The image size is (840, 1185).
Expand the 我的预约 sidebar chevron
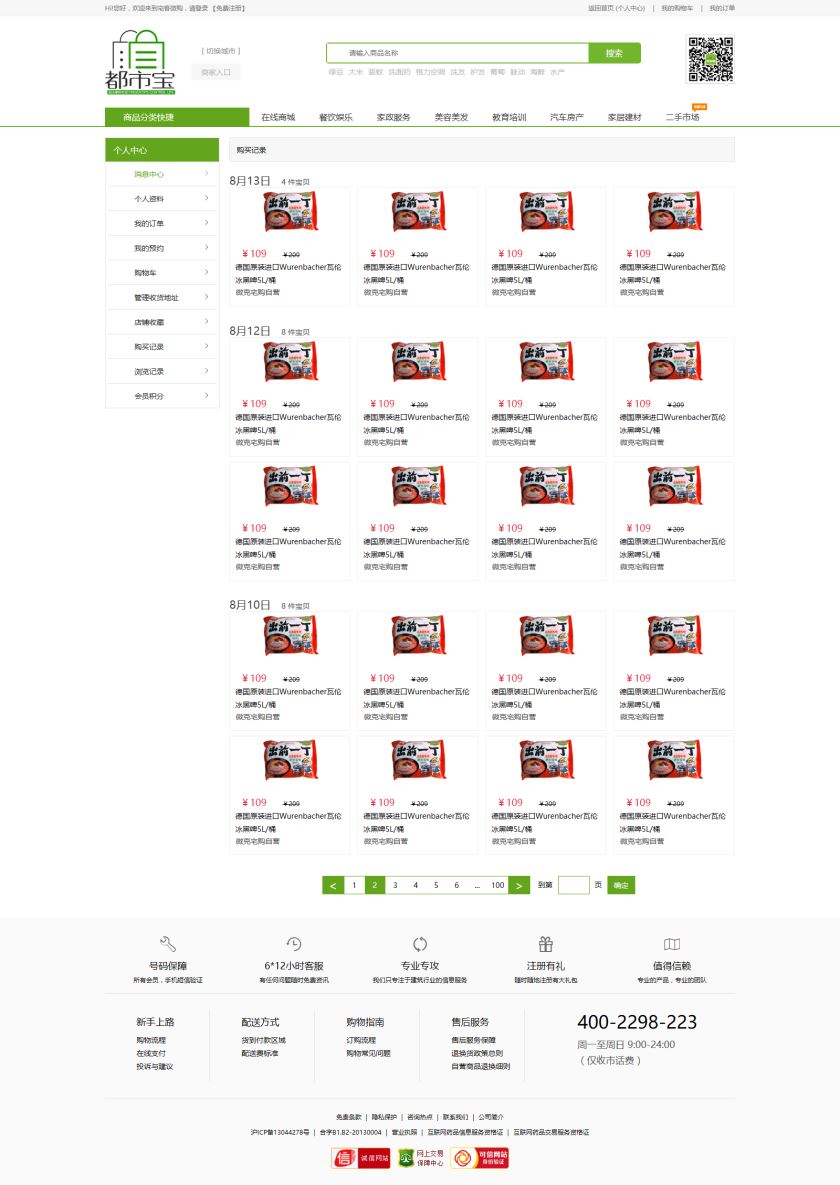tap(206, 247)
